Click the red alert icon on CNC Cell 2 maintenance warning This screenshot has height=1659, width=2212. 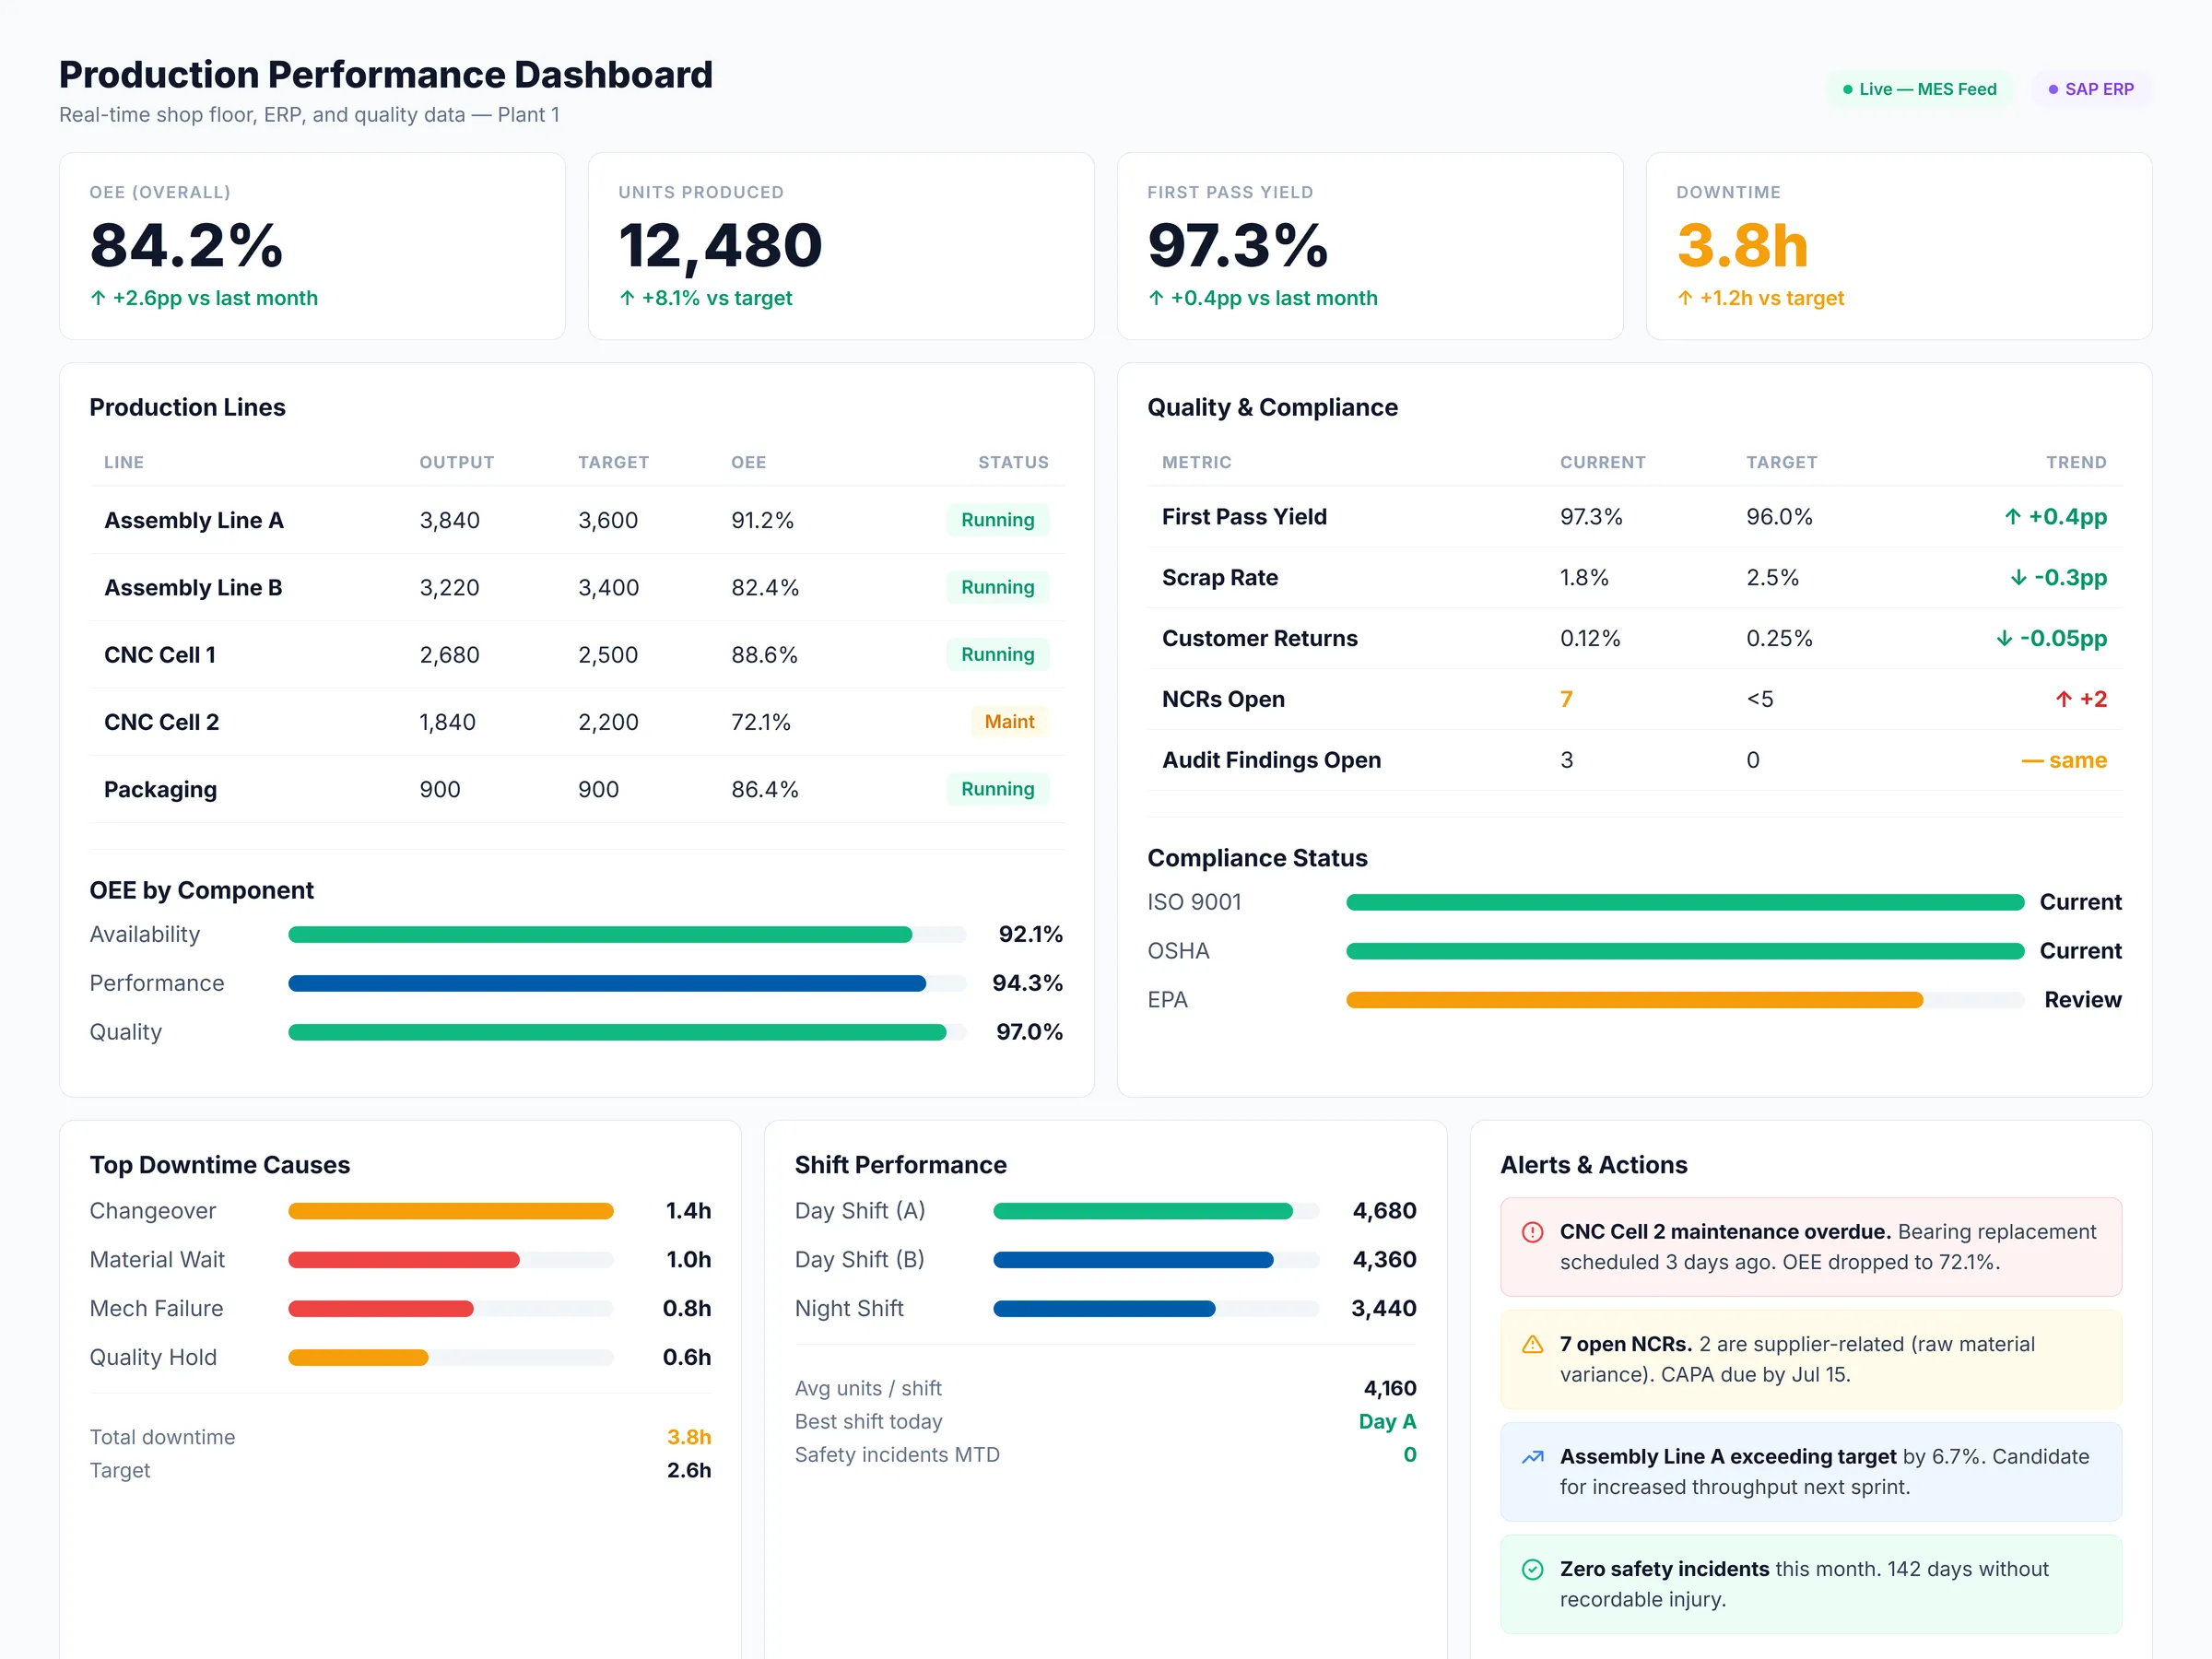(1533, 1232)
